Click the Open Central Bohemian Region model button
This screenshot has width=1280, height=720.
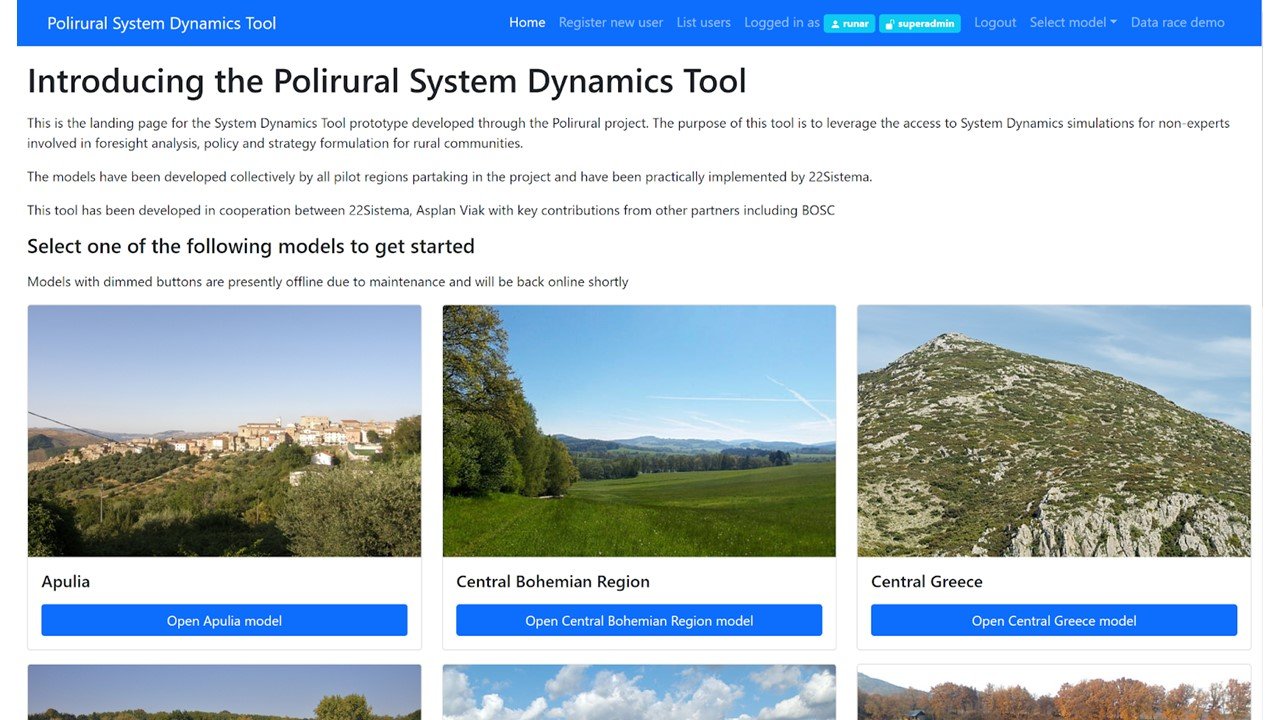pyautogui.click(x=639, y=620)
